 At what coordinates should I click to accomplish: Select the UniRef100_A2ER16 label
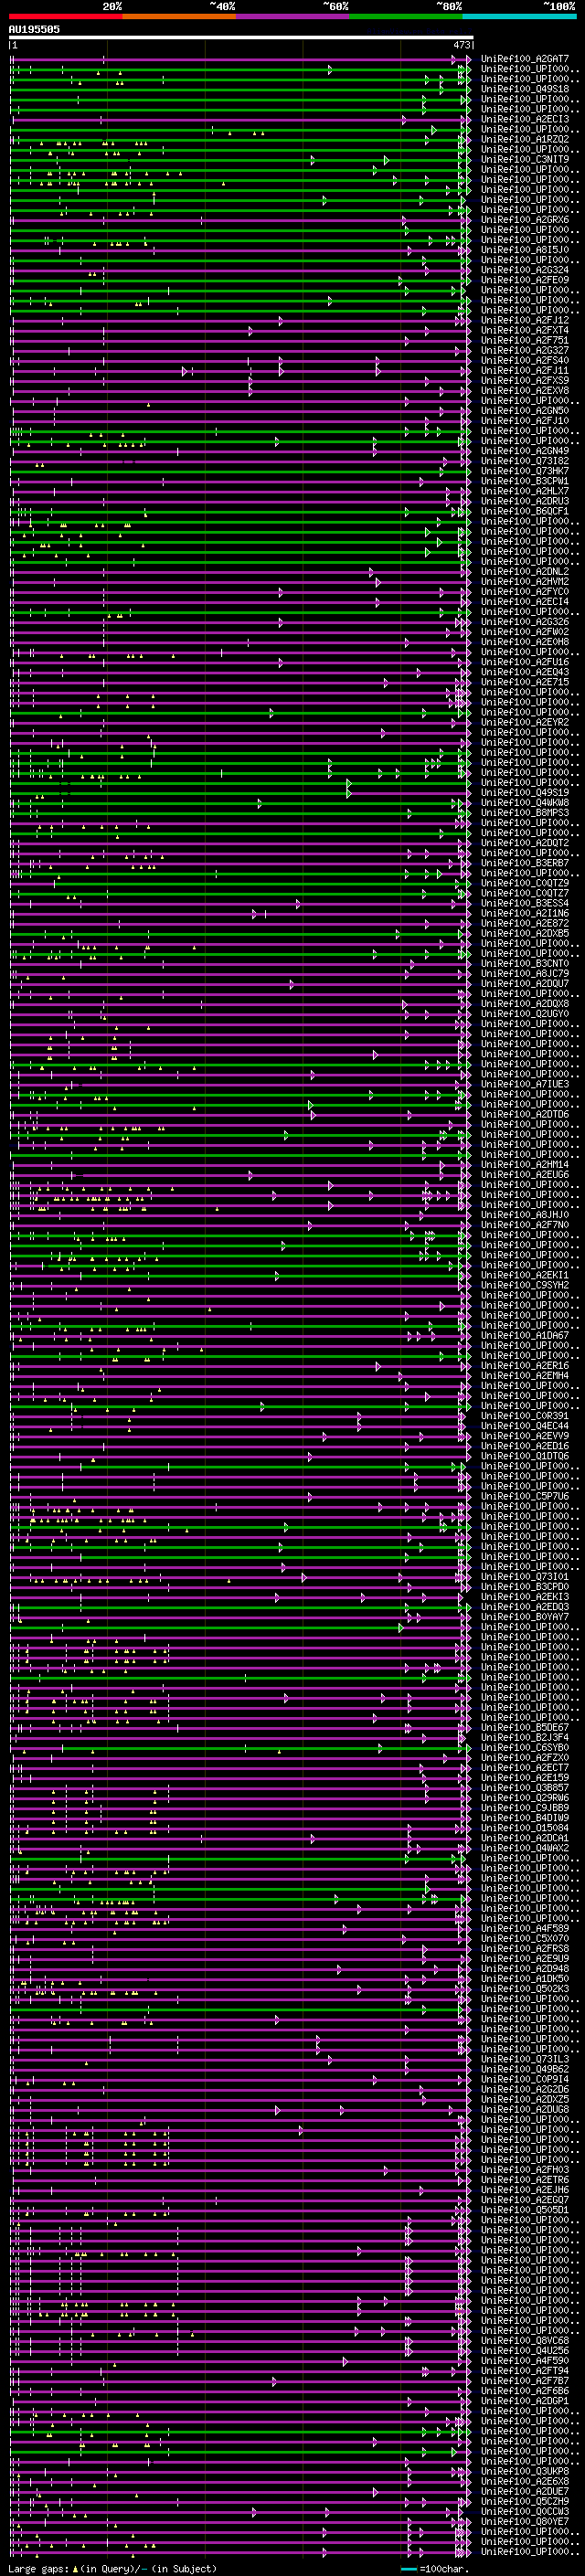point(525,1365)
